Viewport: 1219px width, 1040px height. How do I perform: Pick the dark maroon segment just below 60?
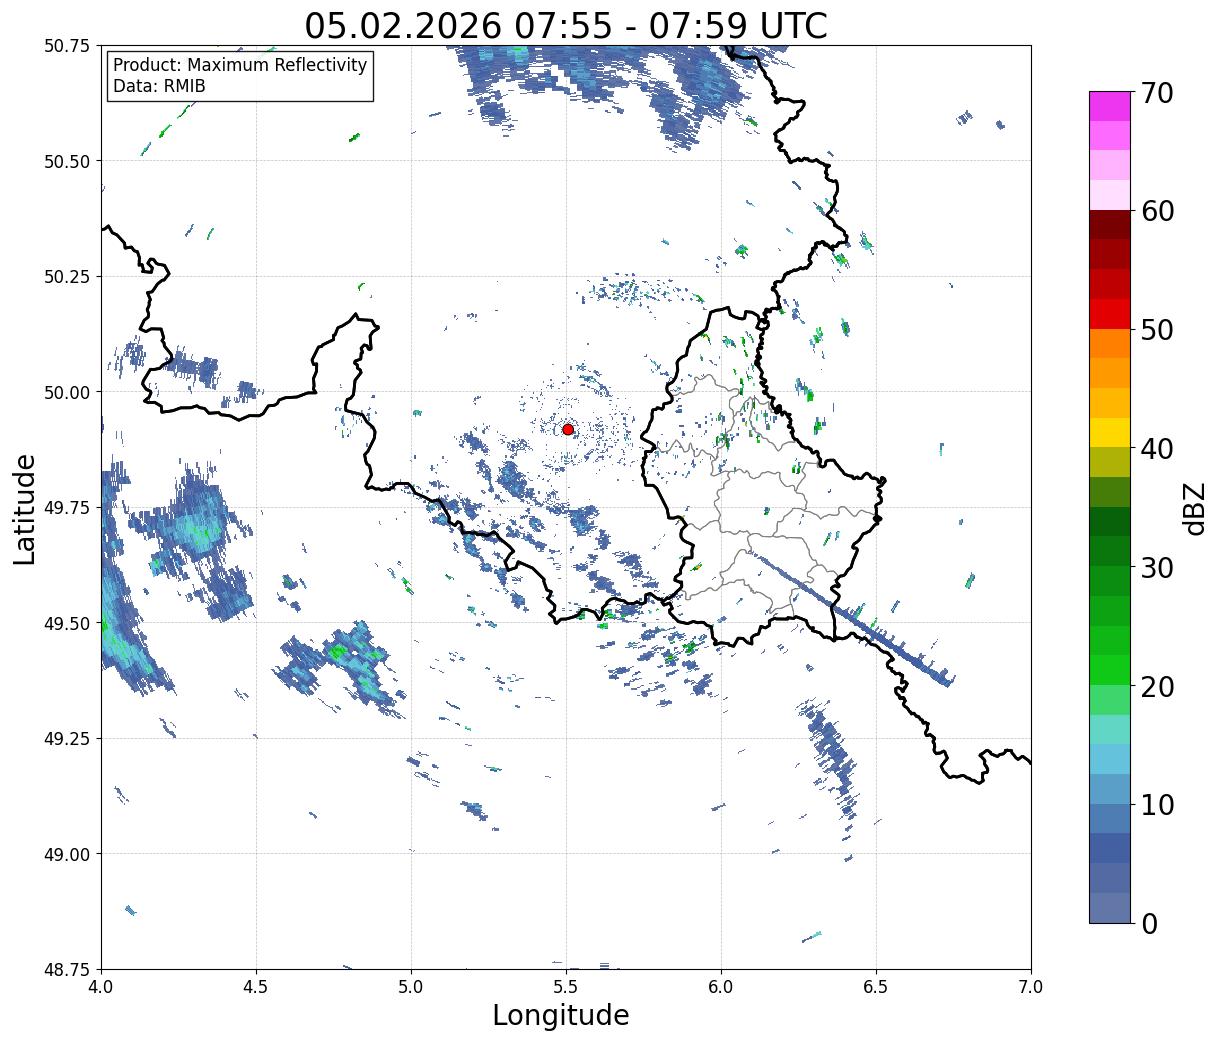pyautogui.click(x=1110, y=225)
